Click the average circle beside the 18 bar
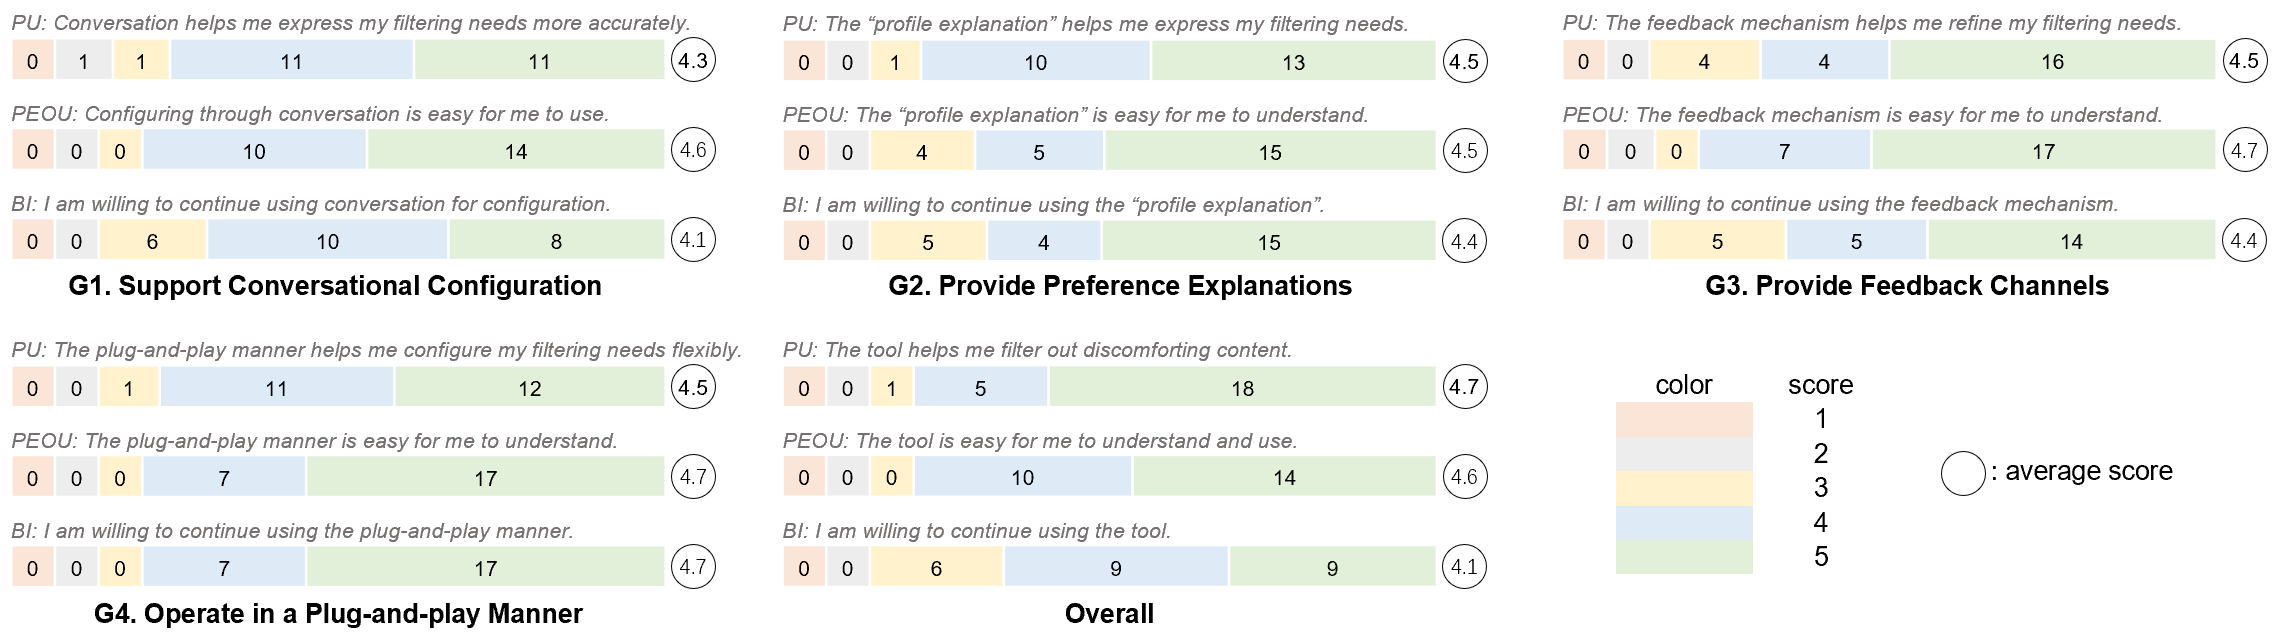The width and height of the screenshot is (2276, 638). [1464, 387]
